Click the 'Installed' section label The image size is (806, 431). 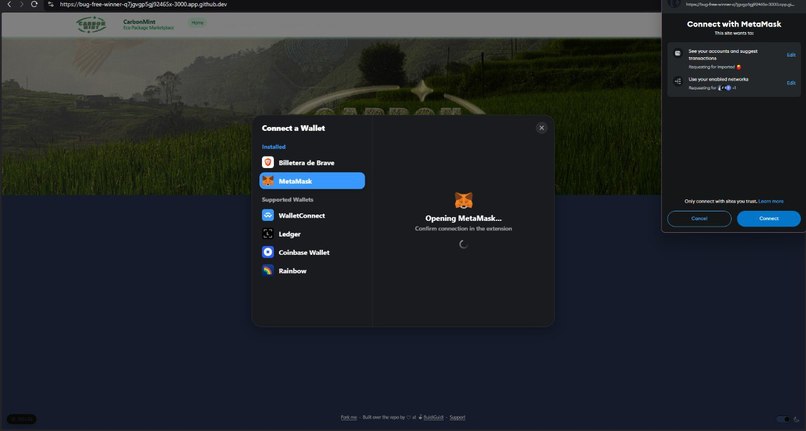[x=273, y=147]
